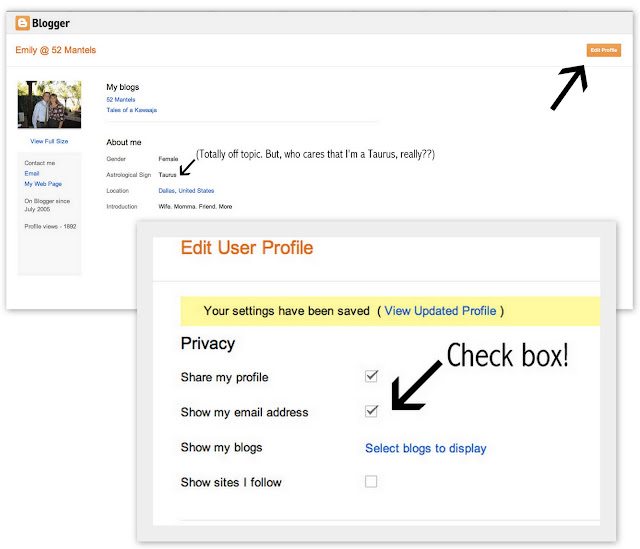The height and width of the screenshot is (549, 640).
Task: Select the 'Taurus' astrological sign value
Action: [167, 175]
